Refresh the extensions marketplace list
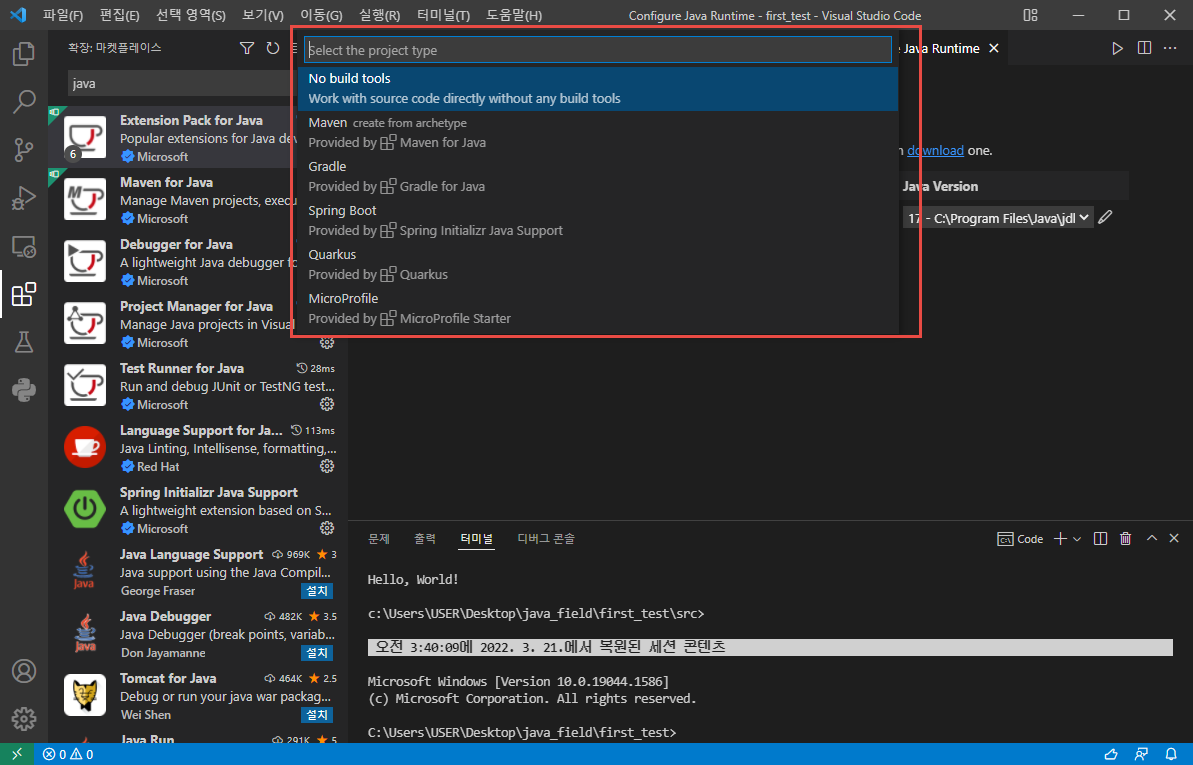Screen dimensions: 1193x765 tap(272, 48)
